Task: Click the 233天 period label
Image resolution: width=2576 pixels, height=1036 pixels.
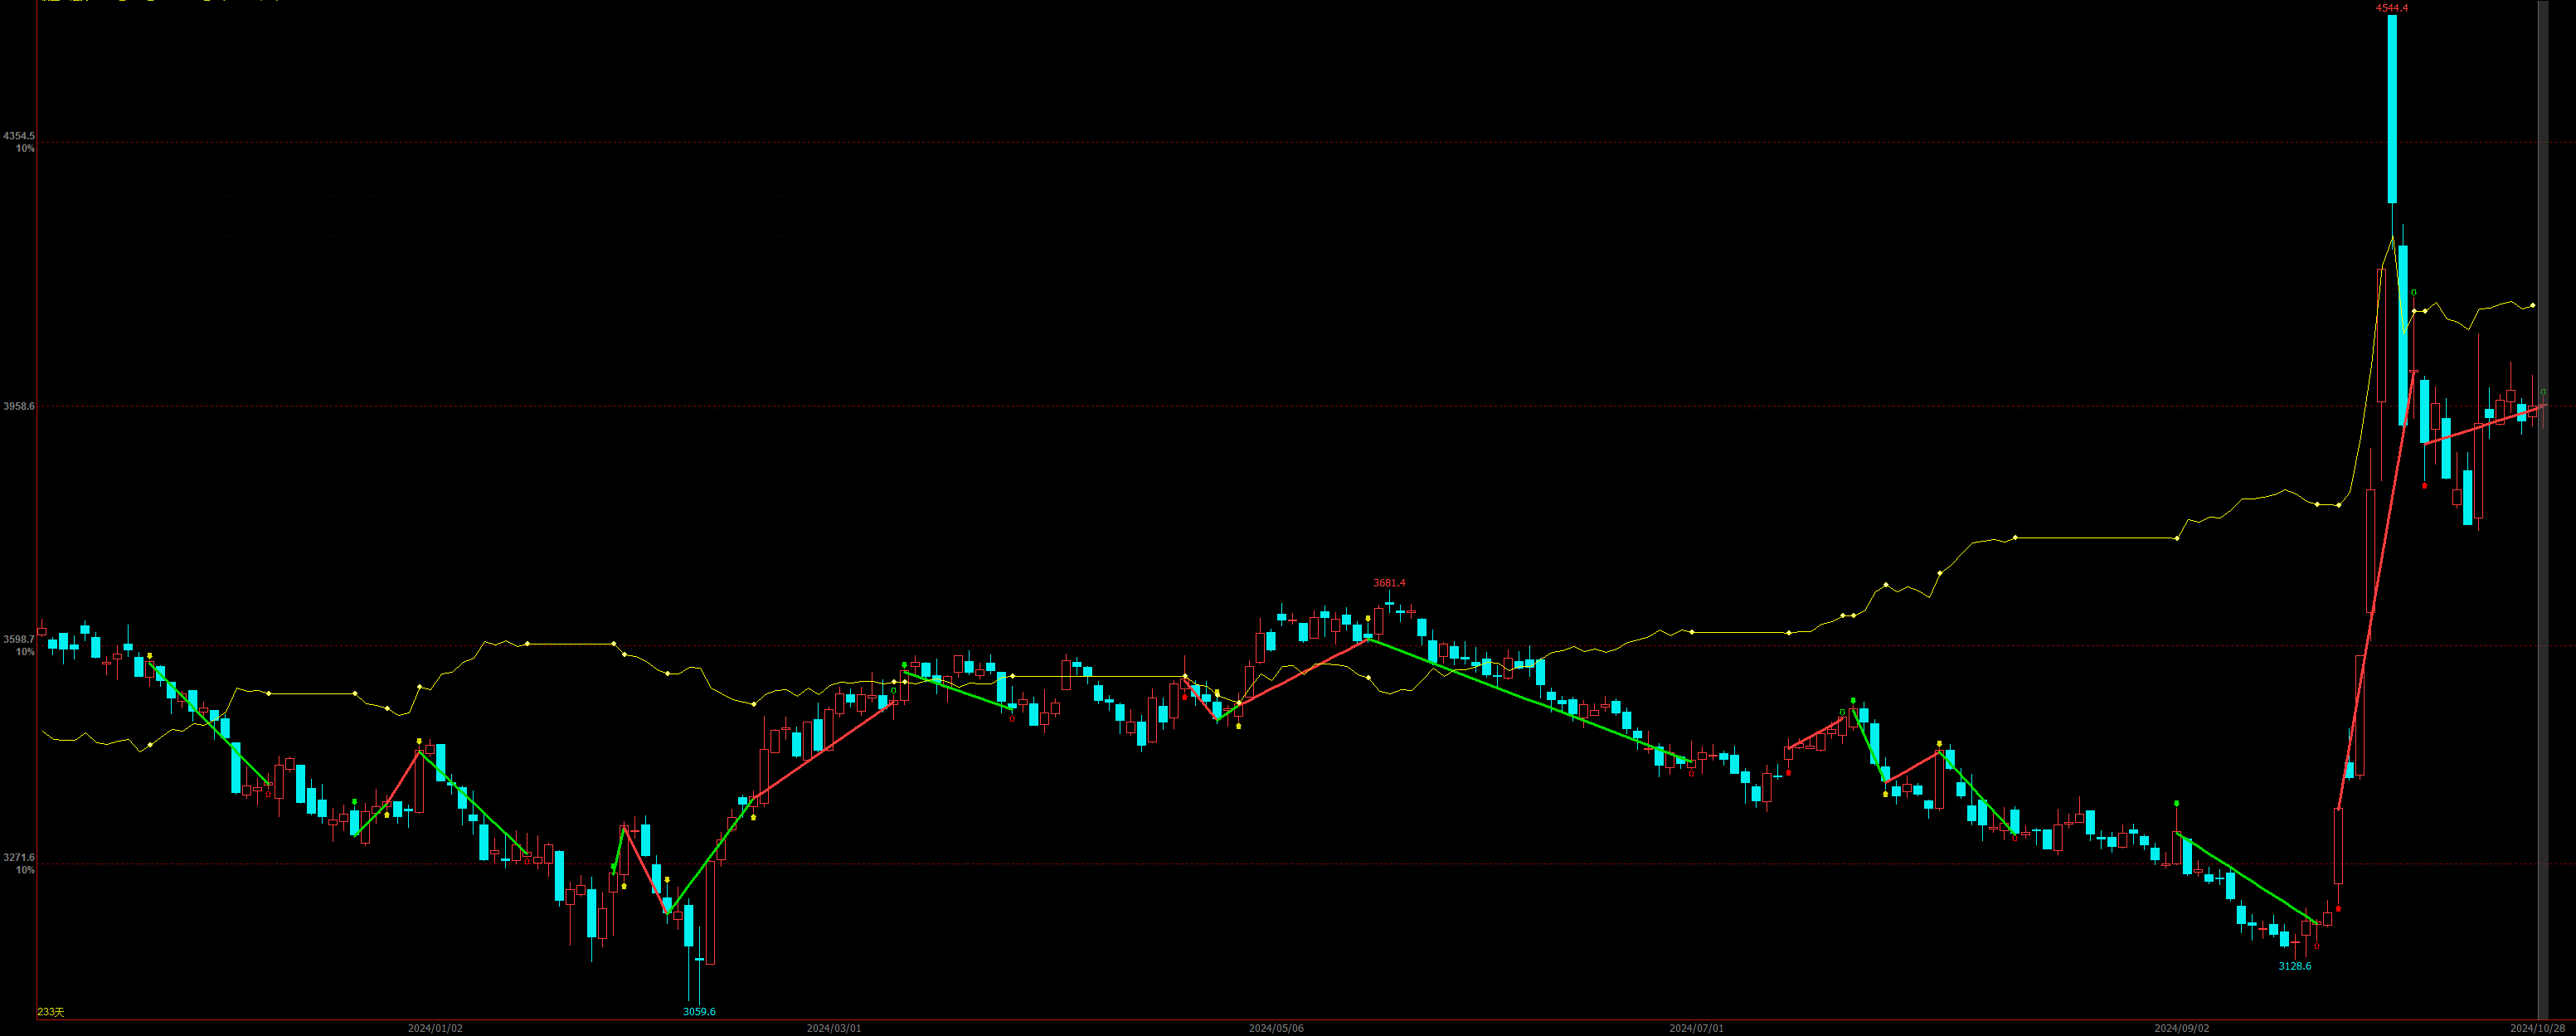Action: click(x=50, y=1012)
